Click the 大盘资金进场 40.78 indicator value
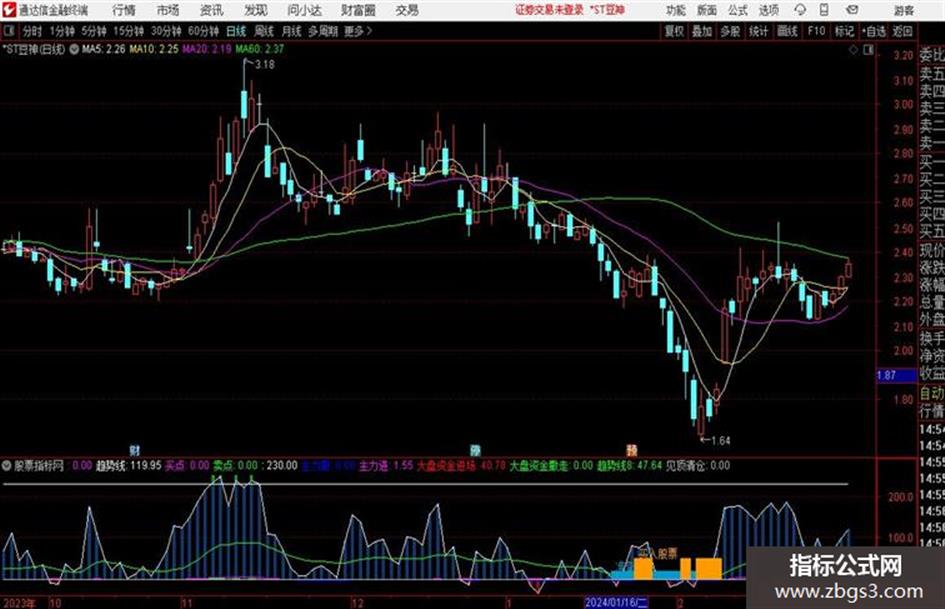945x609 pixels. pos(461,466)
